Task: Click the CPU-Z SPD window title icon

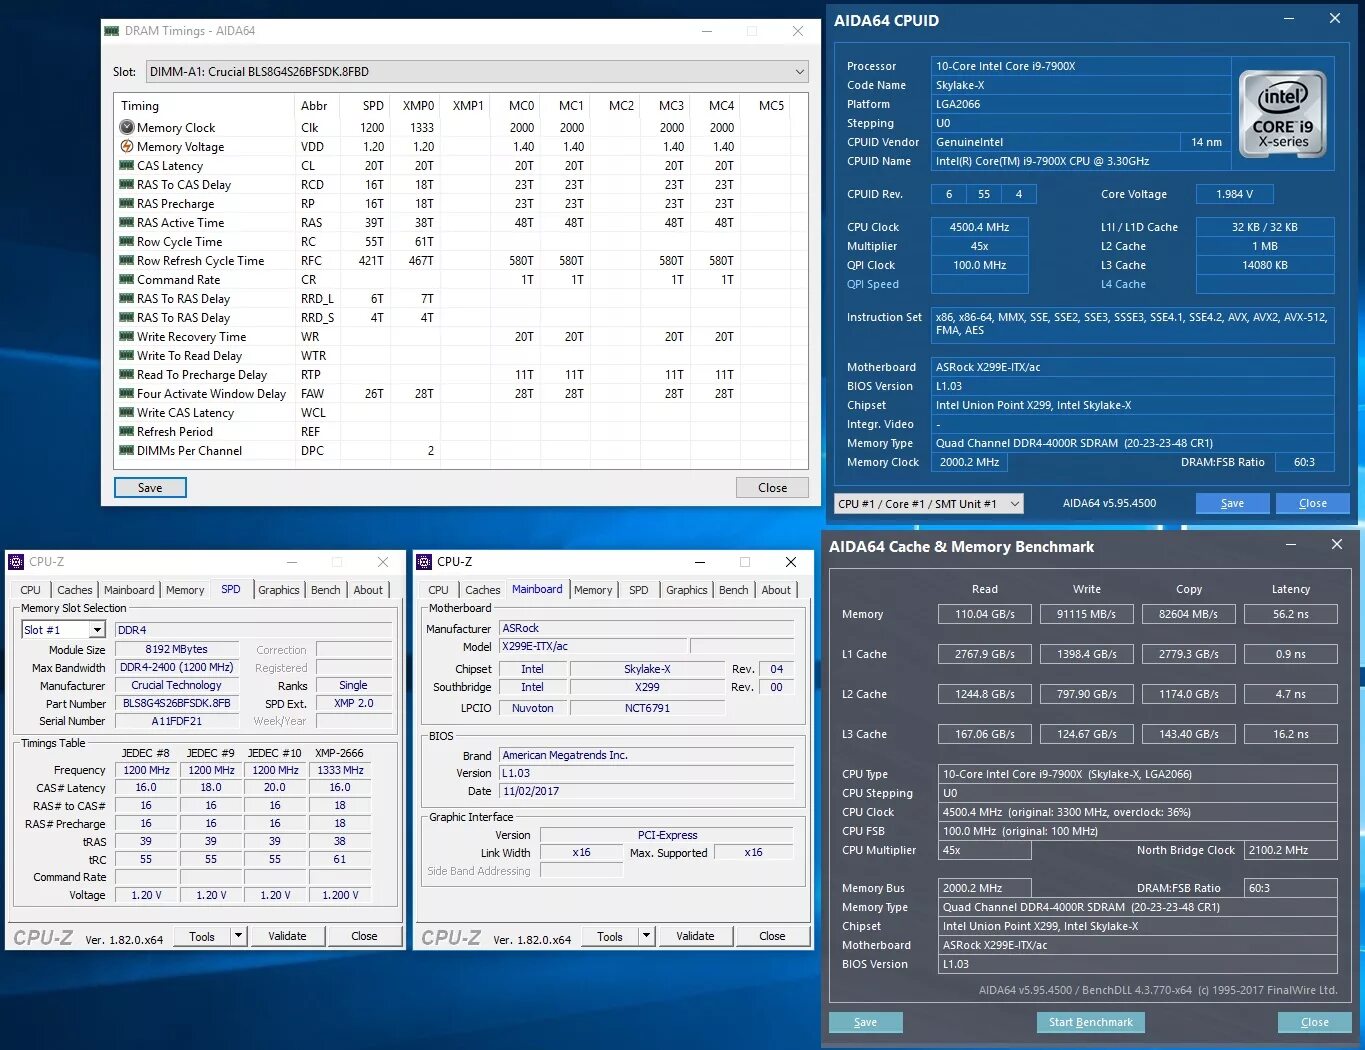Action: (x=17, y=562)
